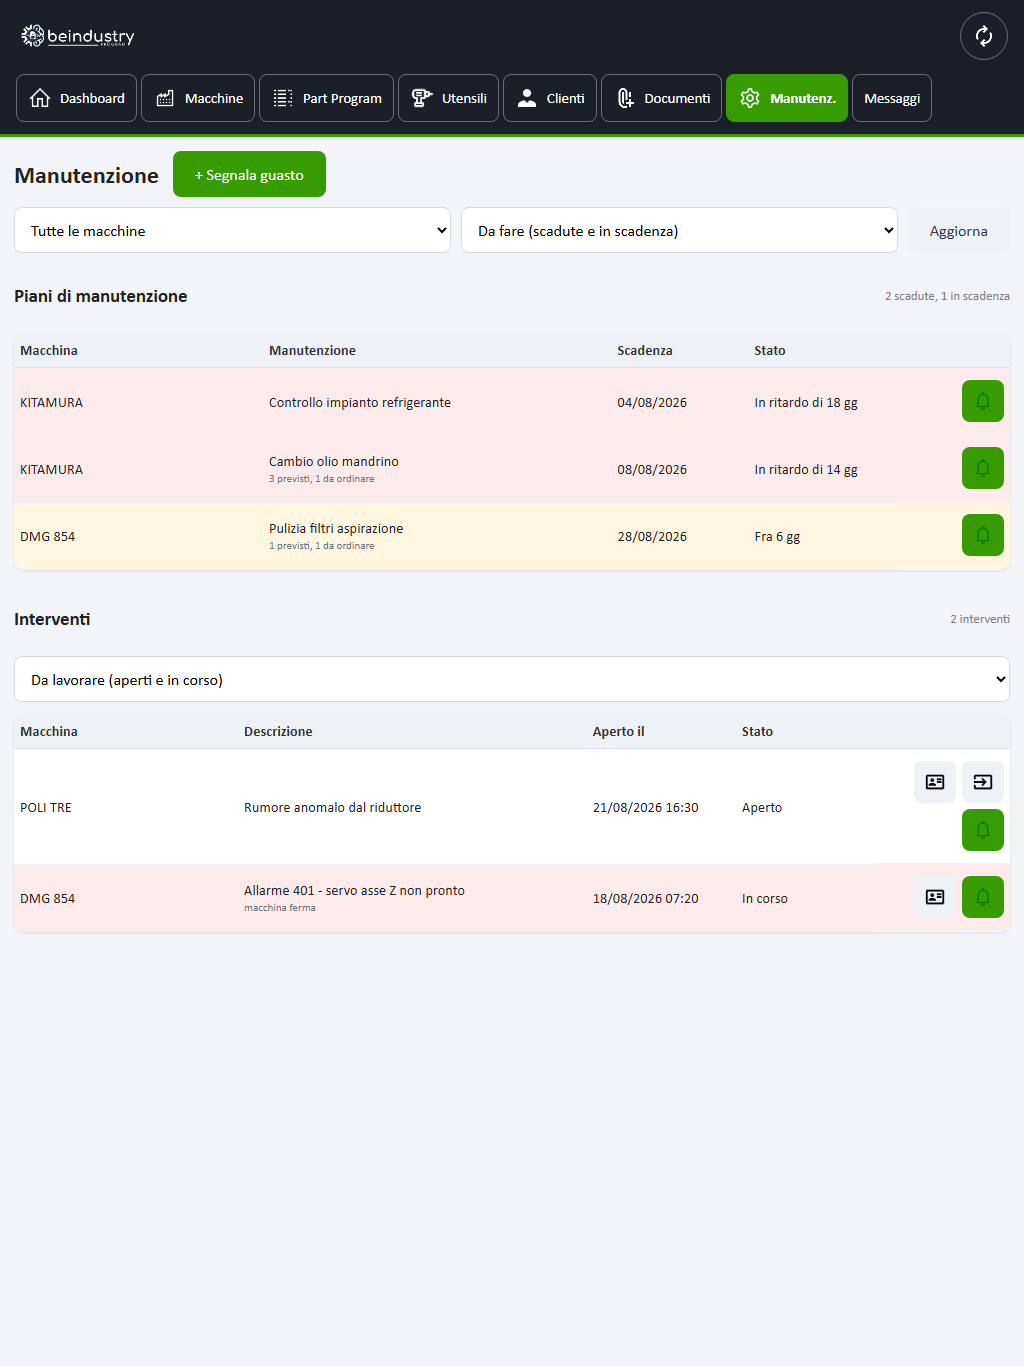The height and width of the screenshot is (1366, 1024).
Task: Click the In corso status
Action: click(x=765, y=898)
